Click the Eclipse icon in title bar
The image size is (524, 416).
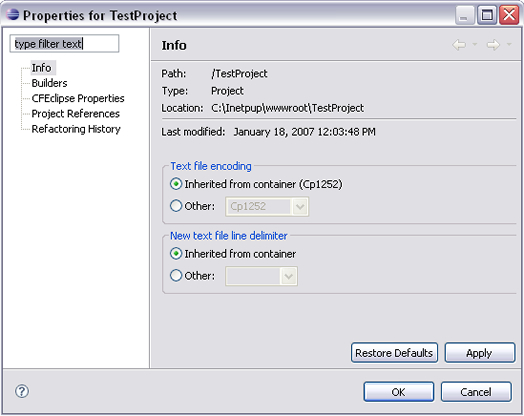[13, 15]
